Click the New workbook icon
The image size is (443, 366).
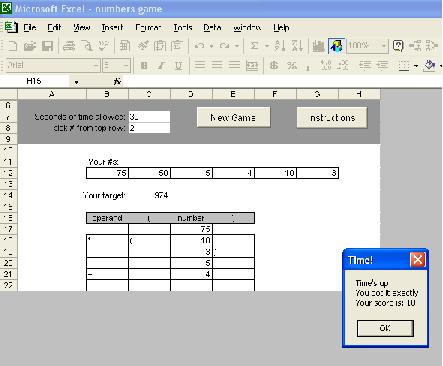[x=12, y=46]
